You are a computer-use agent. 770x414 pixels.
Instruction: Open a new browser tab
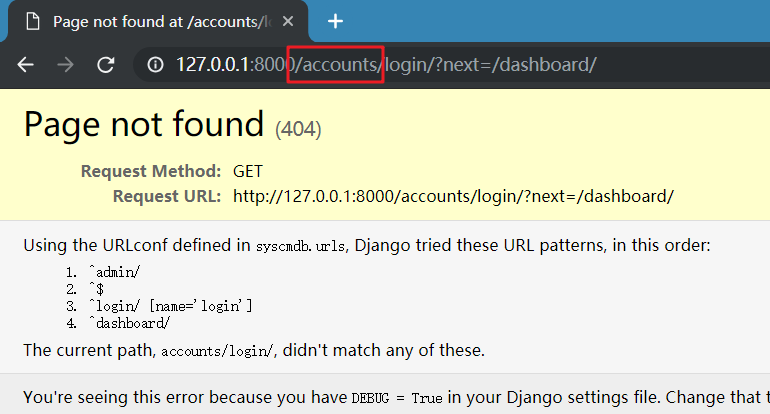[336, 21]
